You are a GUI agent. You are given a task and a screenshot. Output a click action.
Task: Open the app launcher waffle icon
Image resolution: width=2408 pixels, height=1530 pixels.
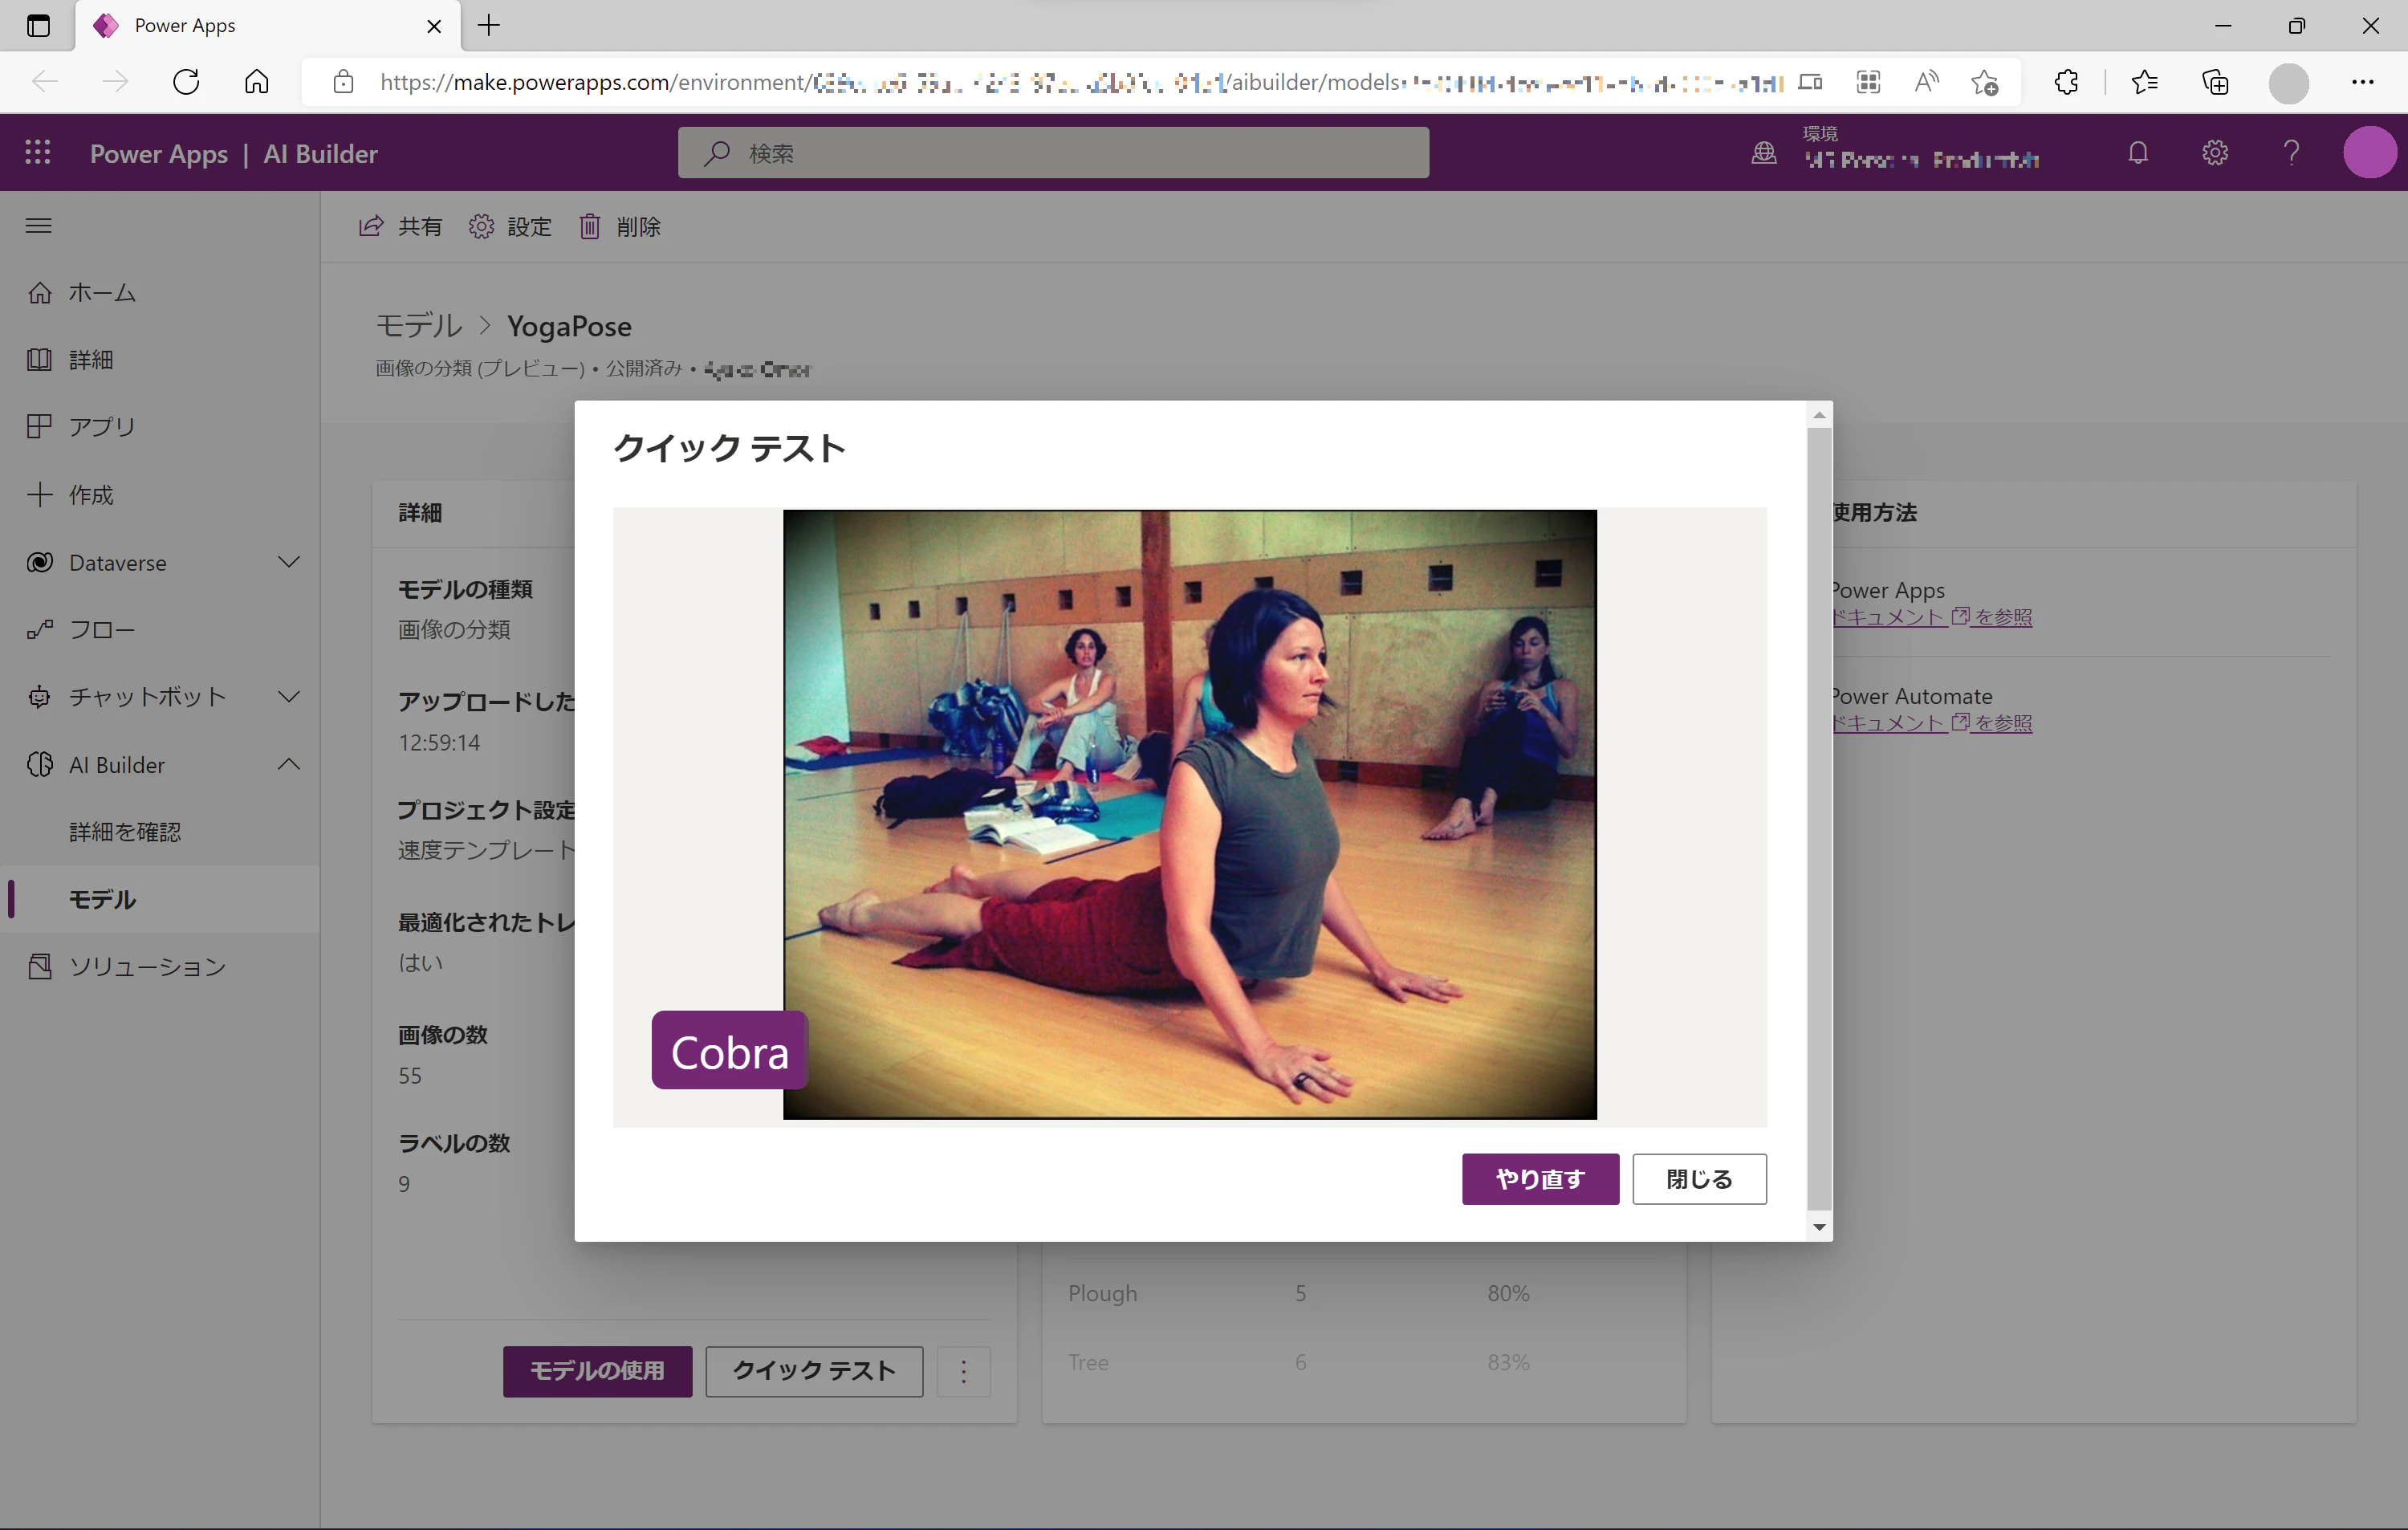(x=38, y=153)
